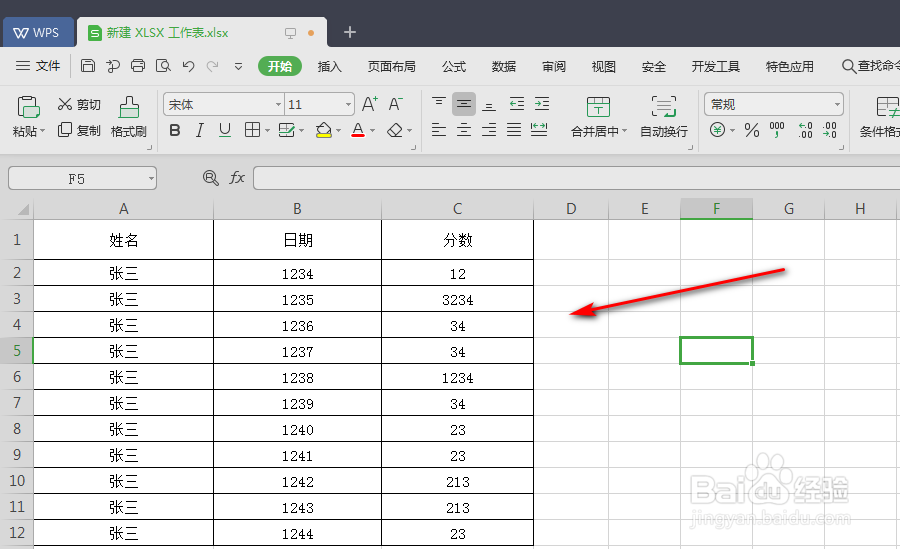This screenshot has width=900, height=549.
Task: Click the 开始 ribbon tab
Action: pyautogui.click(x=280, y=67)
